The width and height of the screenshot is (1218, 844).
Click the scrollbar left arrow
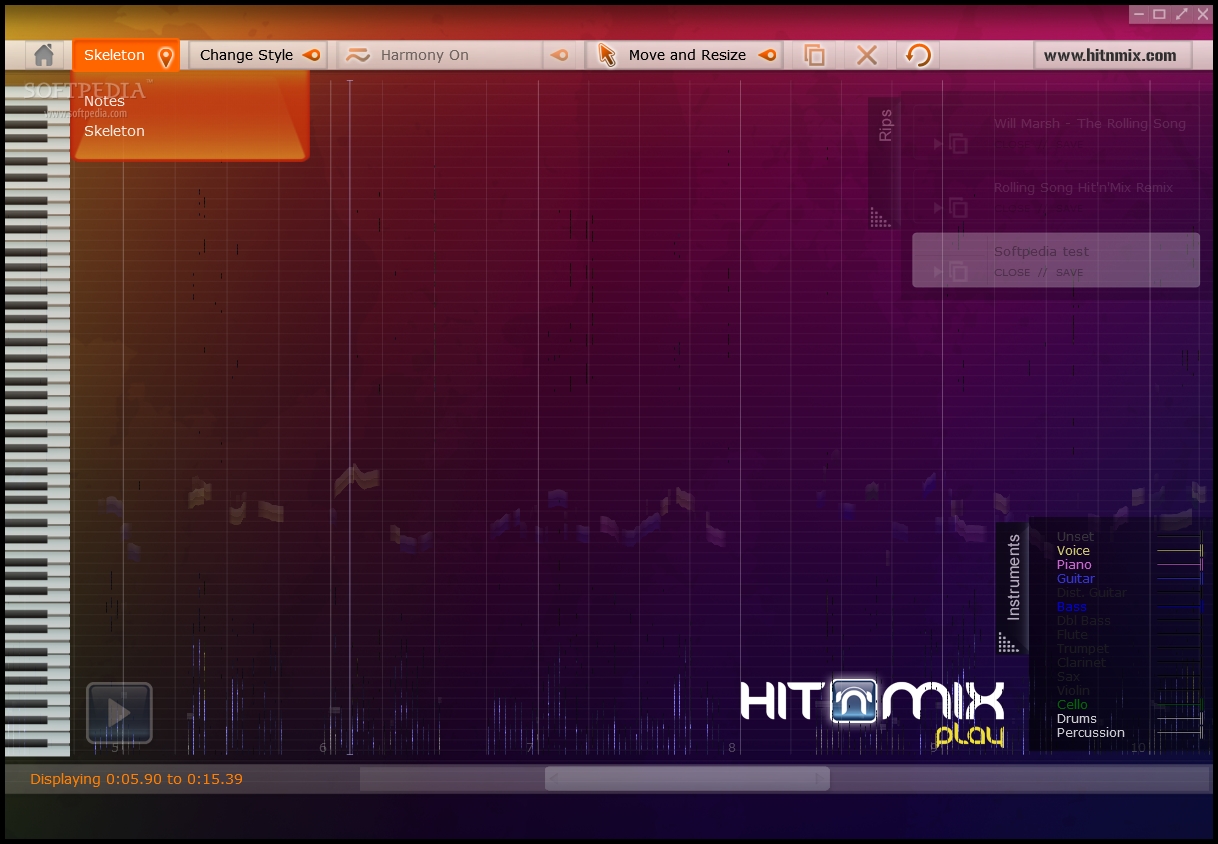(554, 779)
